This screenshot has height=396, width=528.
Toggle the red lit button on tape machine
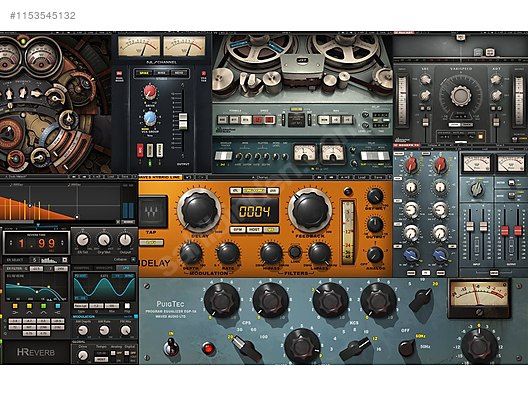[x=269, y=120]
